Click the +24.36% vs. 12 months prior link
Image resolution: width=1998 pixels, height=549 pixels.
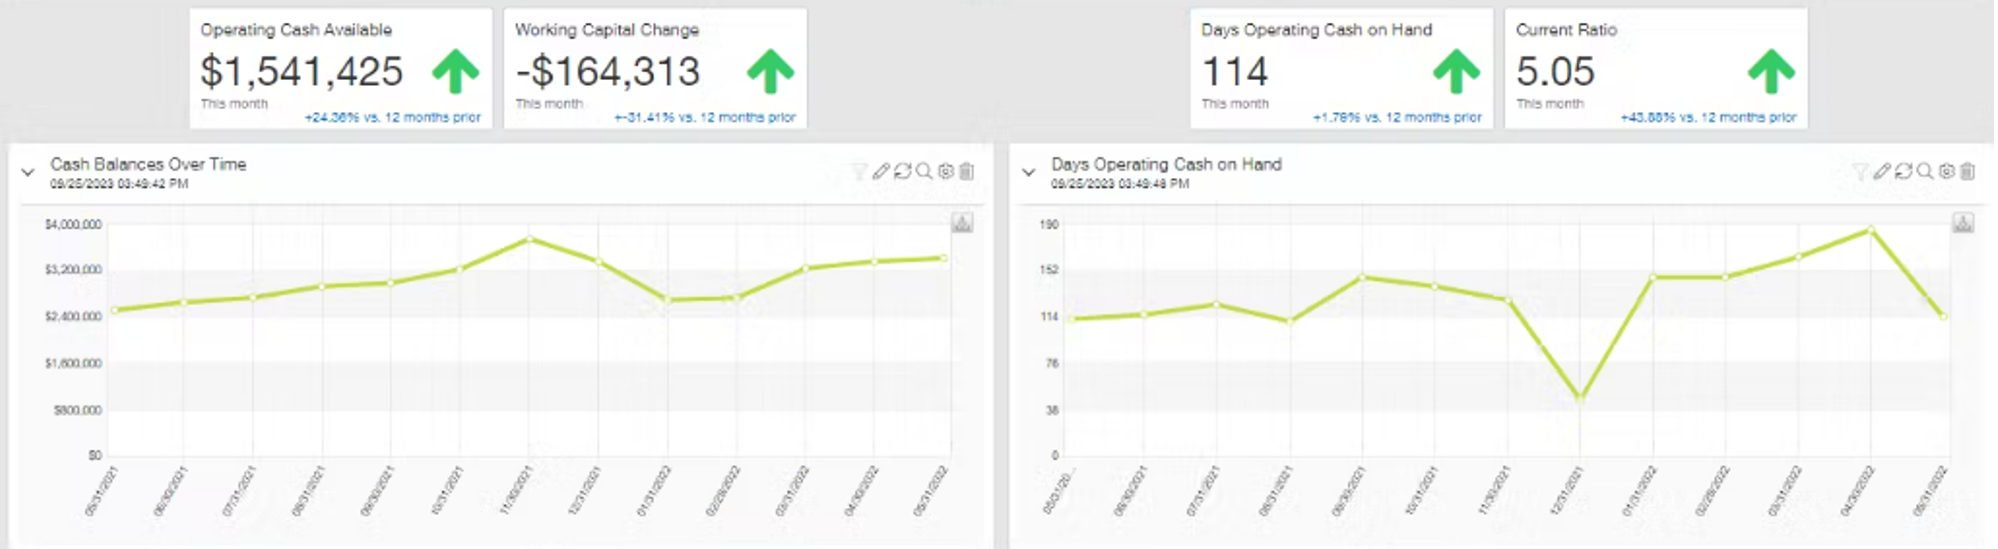(392, 118)
